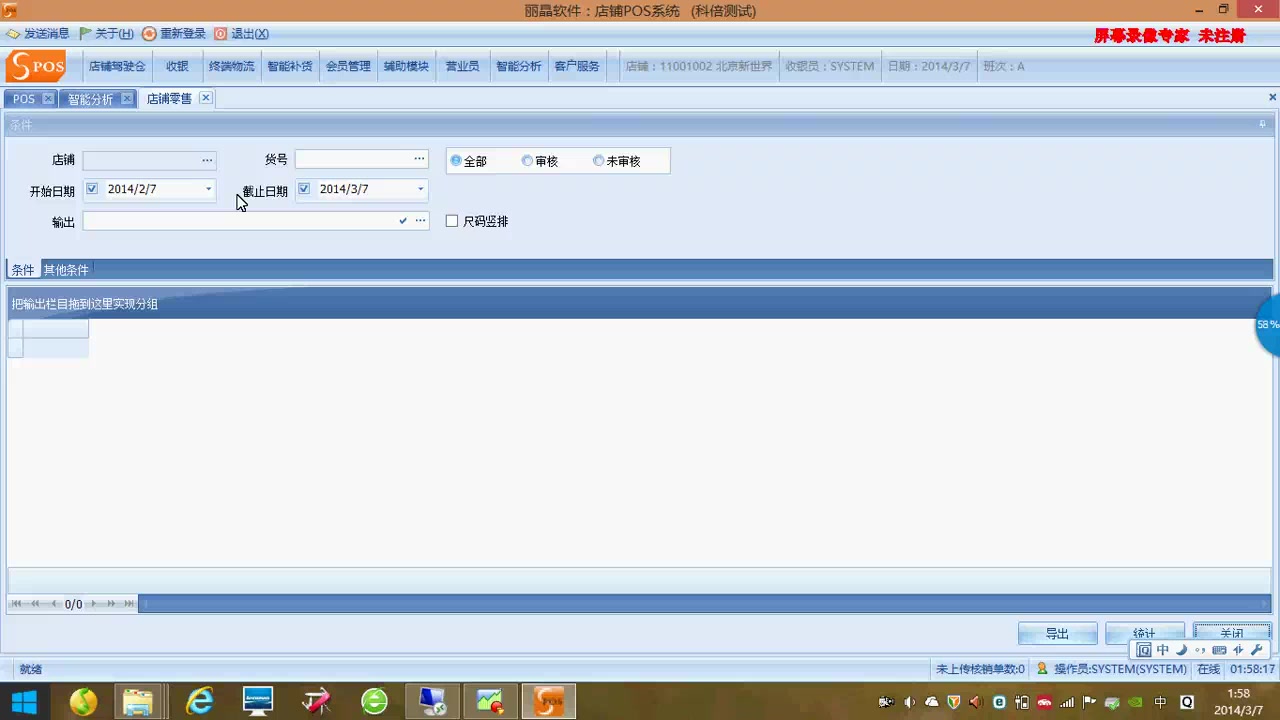The width and height of the screenshot is (1280, 720).
Task: Open the 店铺驾驶仓 menu
Action: tap(117, 66)
